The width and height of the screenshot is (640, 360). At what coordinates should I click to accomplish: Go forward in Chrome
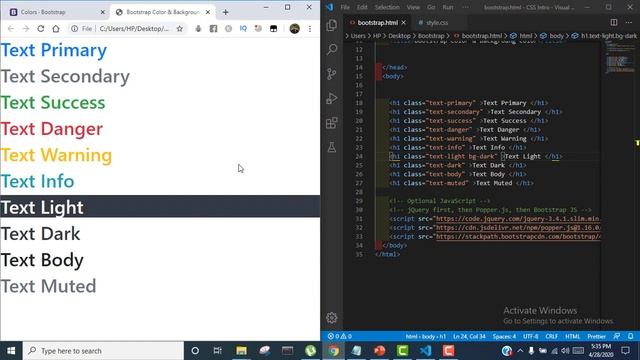25,29
